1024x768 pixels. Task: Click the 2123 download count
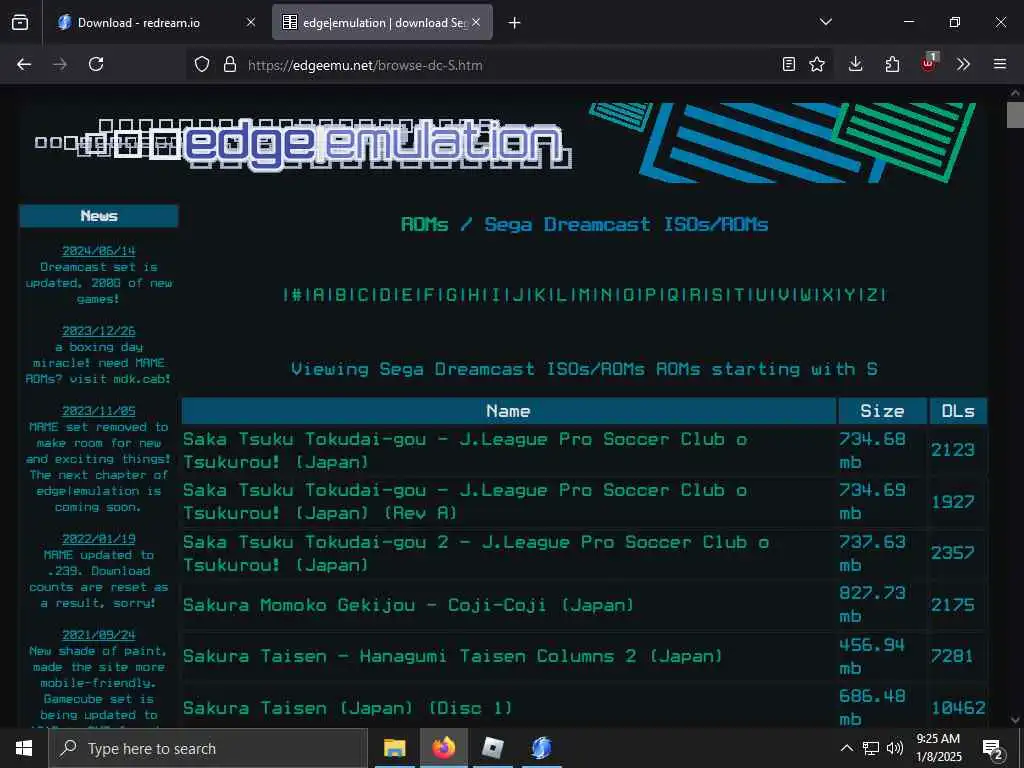tap(953, 450)
